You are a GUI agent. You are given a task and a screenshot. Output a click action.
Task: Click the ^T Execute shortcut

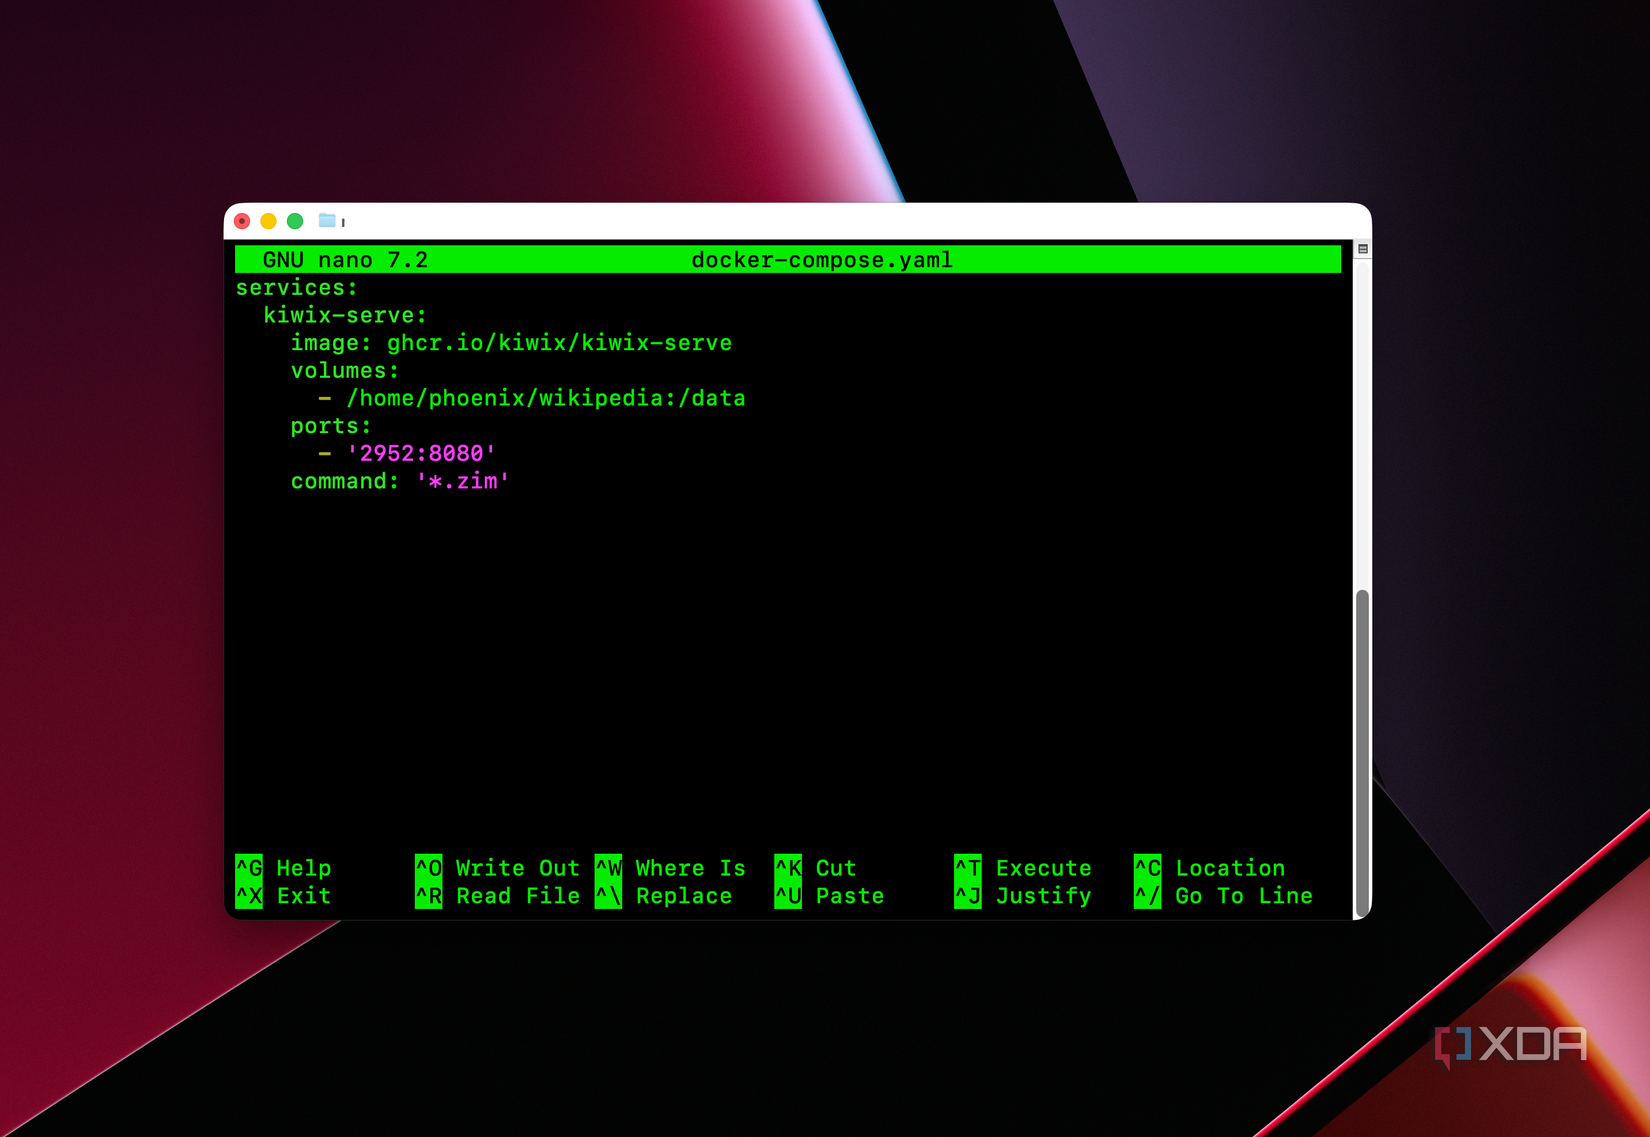pyautogui.click(x=1023, y=868)
